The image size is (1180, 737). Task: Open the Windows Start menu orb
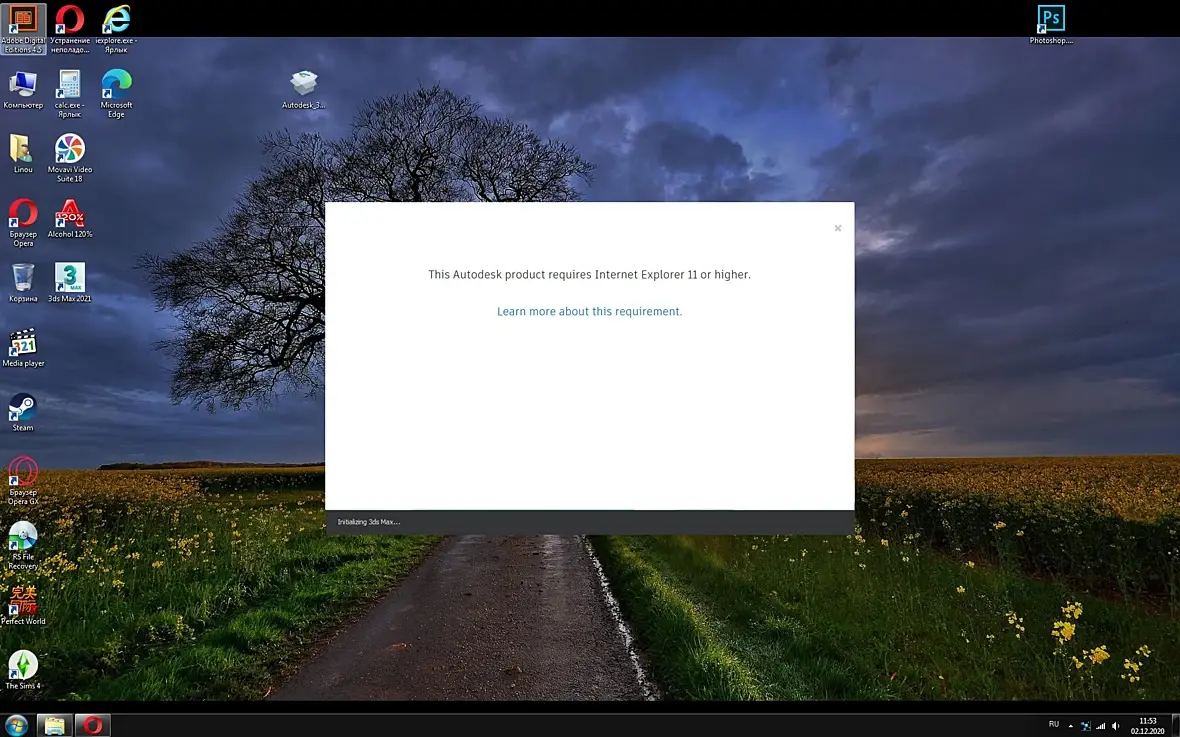(16, 725)
